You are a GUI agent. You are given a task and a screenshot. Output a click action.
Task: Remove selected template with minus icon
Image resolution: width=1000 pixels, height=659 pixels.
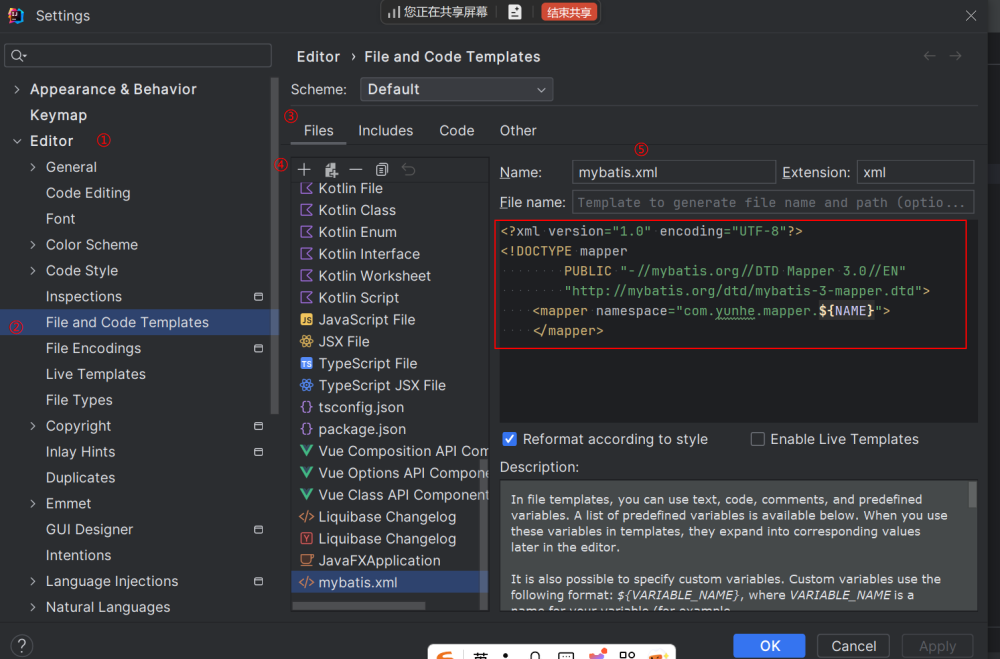tap(356, 170)
